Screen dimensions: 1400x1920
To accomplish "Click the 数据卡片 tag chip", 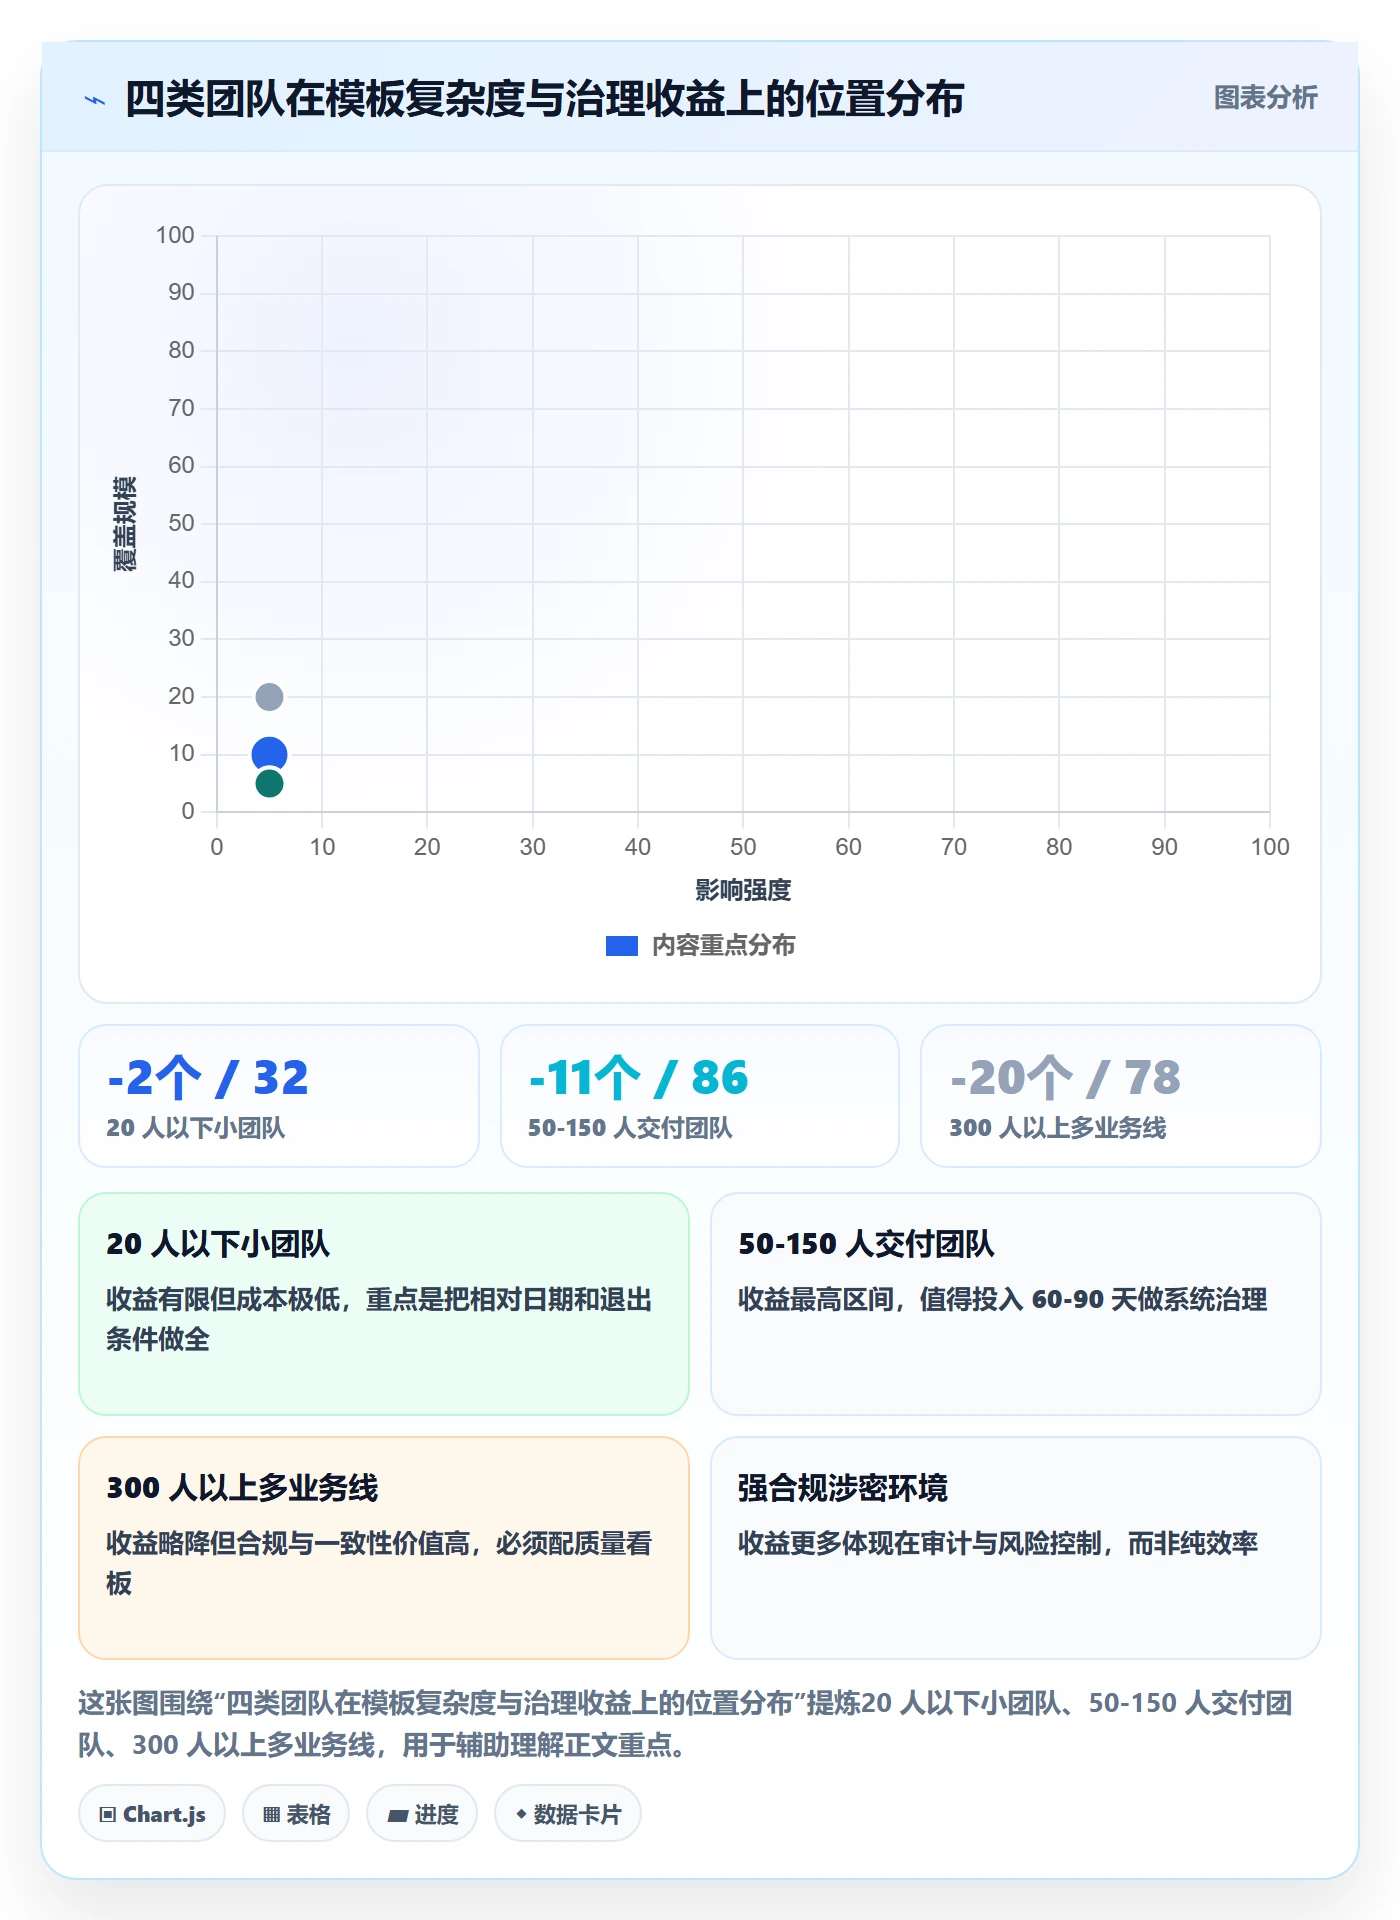I will pos(568,1814).
